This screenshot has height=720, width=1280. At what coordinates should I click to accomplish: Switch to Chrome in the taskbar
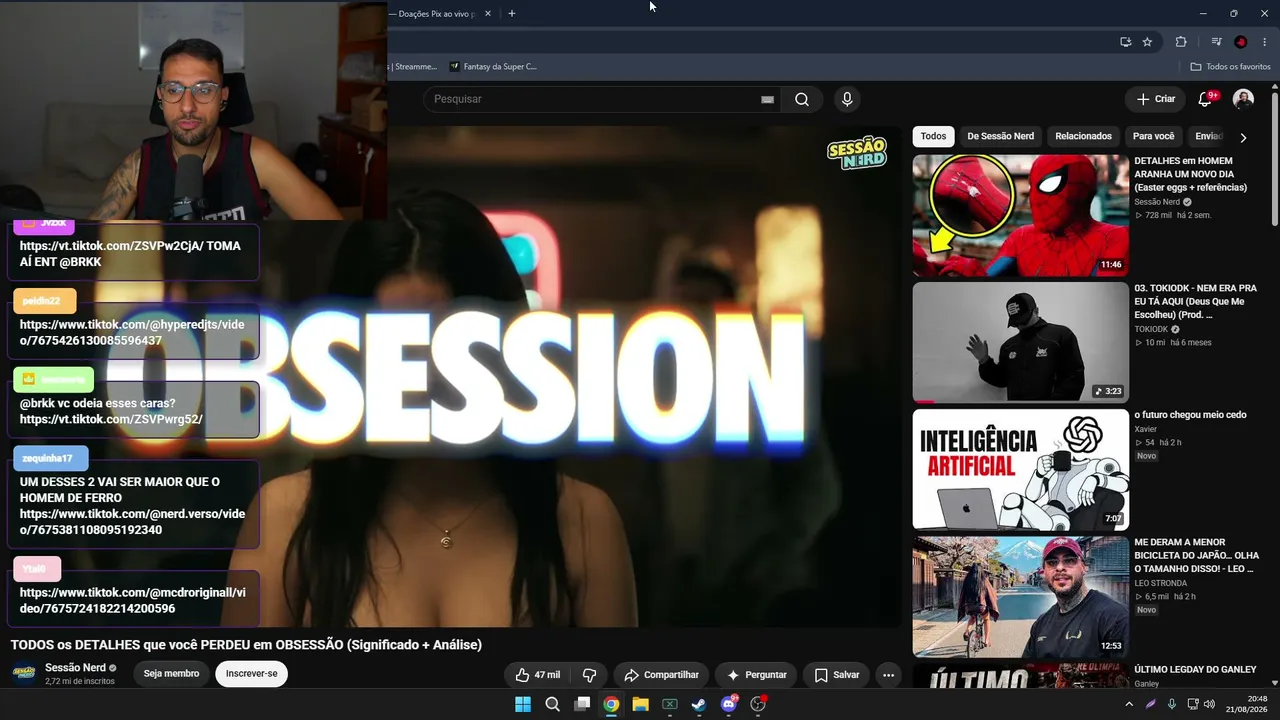coord(611,704)
